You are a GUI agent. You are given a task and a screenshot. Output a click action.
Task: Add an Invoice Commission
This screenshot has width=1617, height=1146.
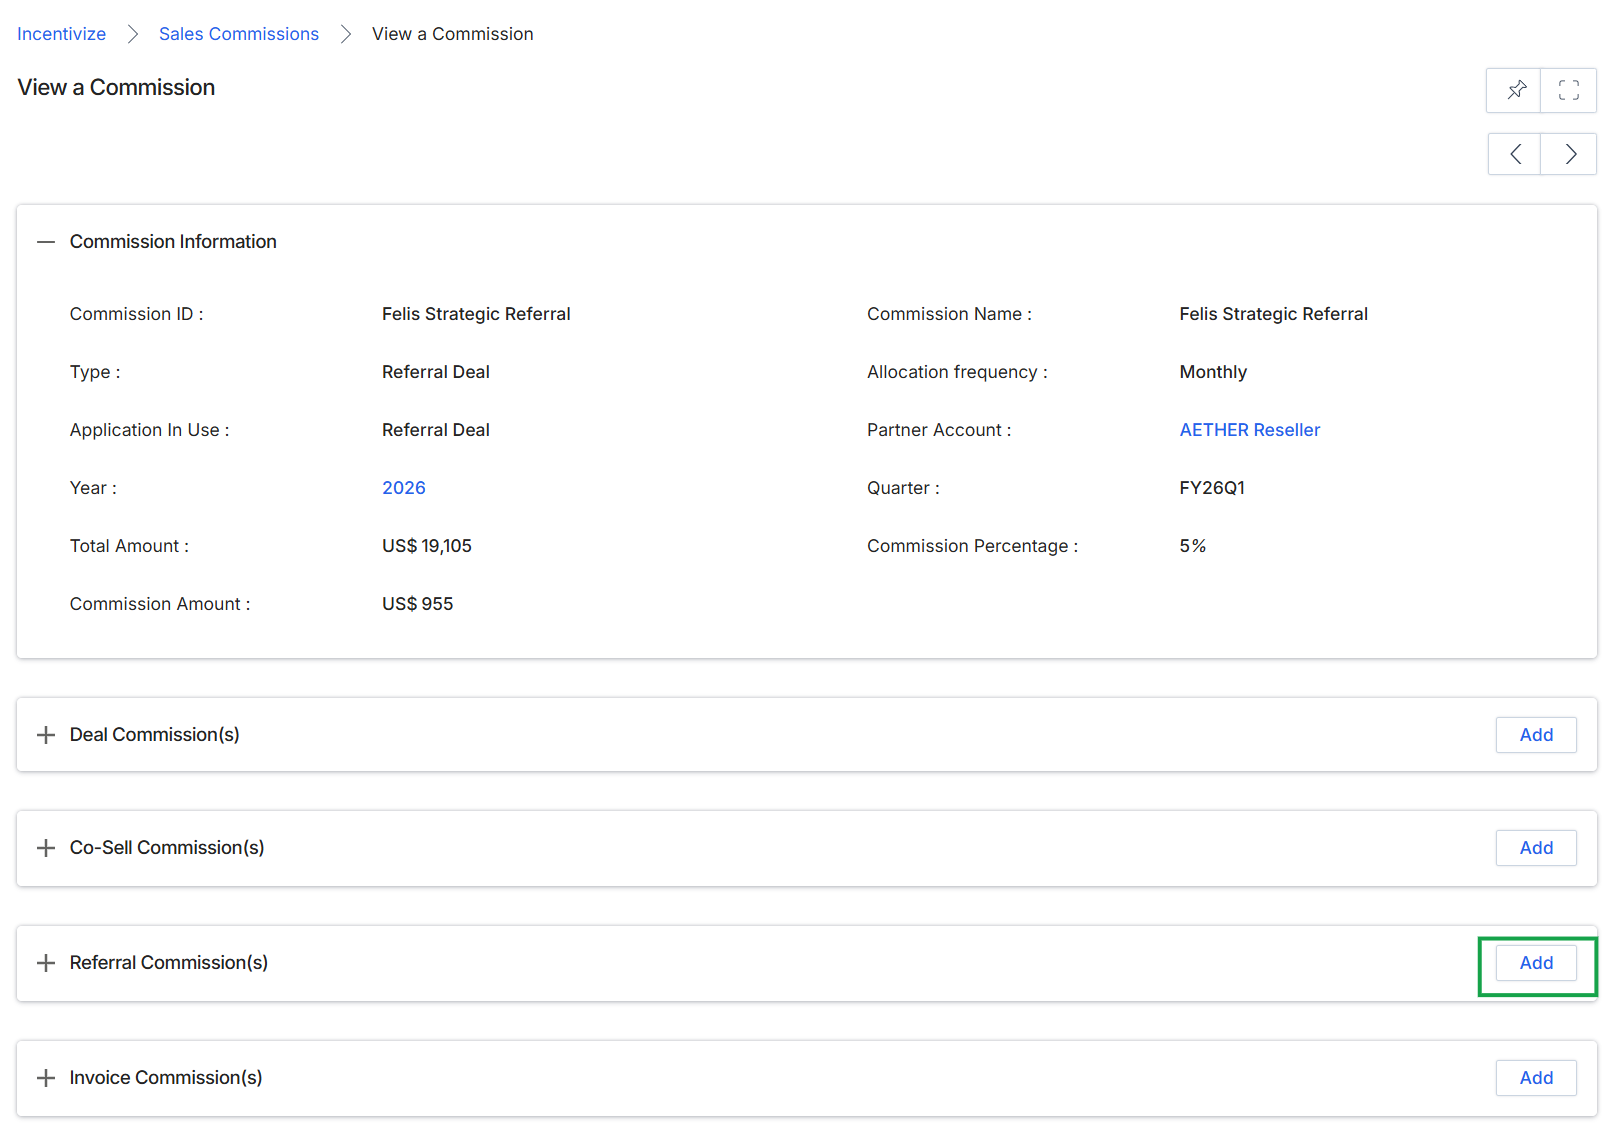(x=1536, y=1078)
